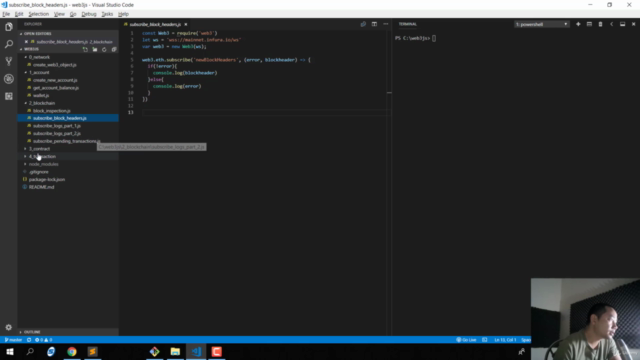The height and width of the screenshot is (360, 640).
Task: Synchronize changes from status bar
Action: [29, 340]
